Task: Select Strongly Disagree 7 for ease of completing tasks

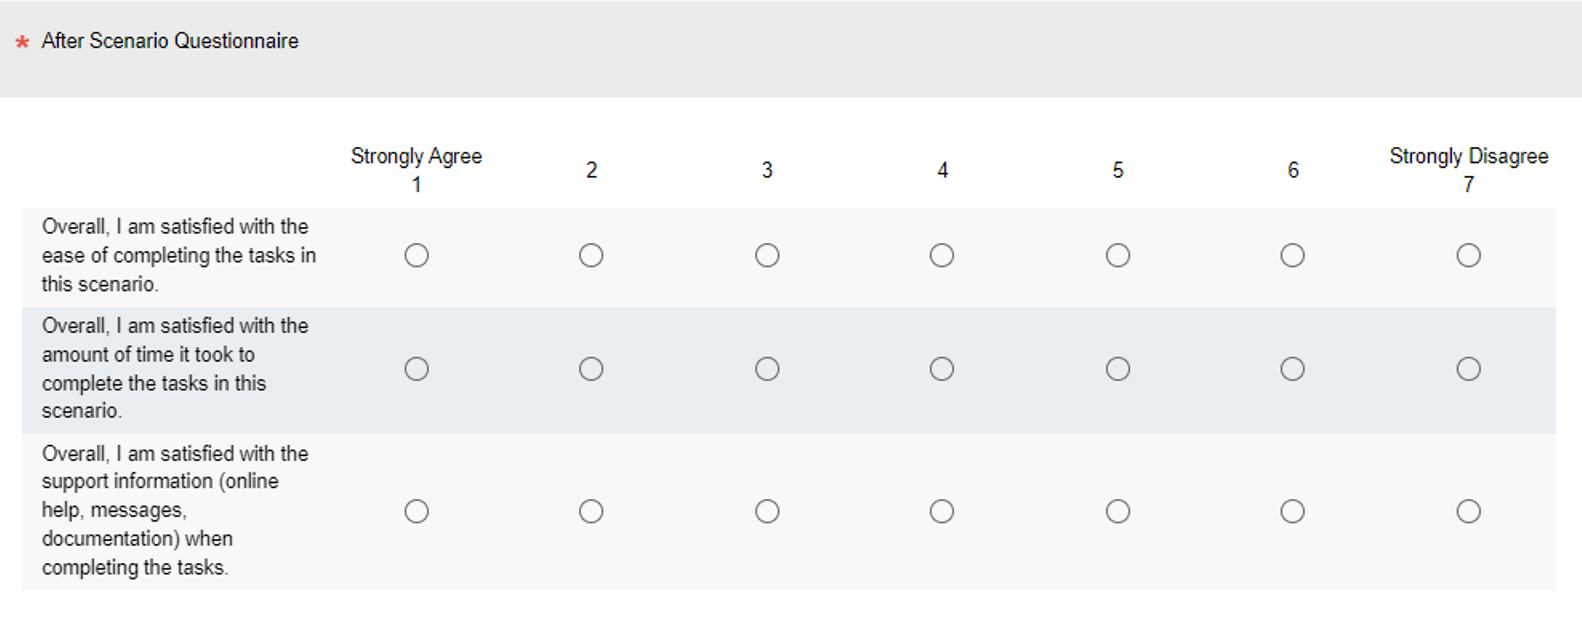Action: click(x=1468, y=256)
